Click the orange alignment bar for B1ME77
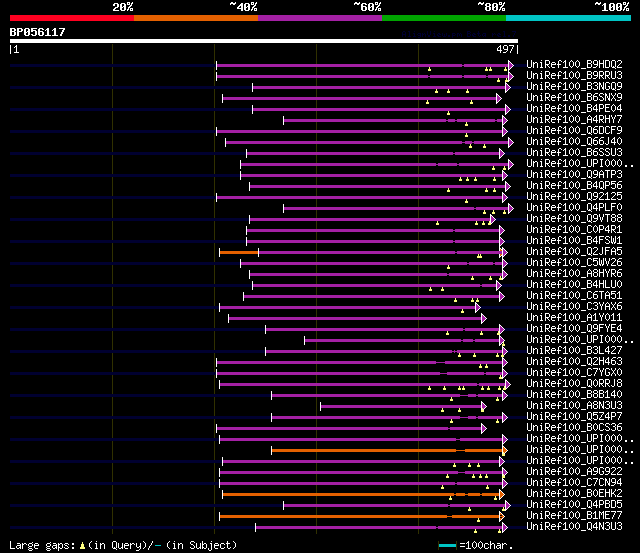640x553 pixels. point(360,517)
